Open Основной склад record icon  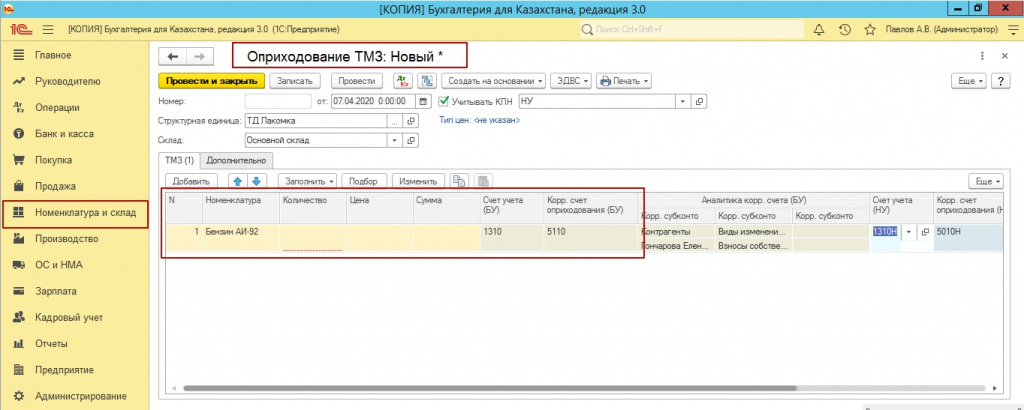pos(411,140)
